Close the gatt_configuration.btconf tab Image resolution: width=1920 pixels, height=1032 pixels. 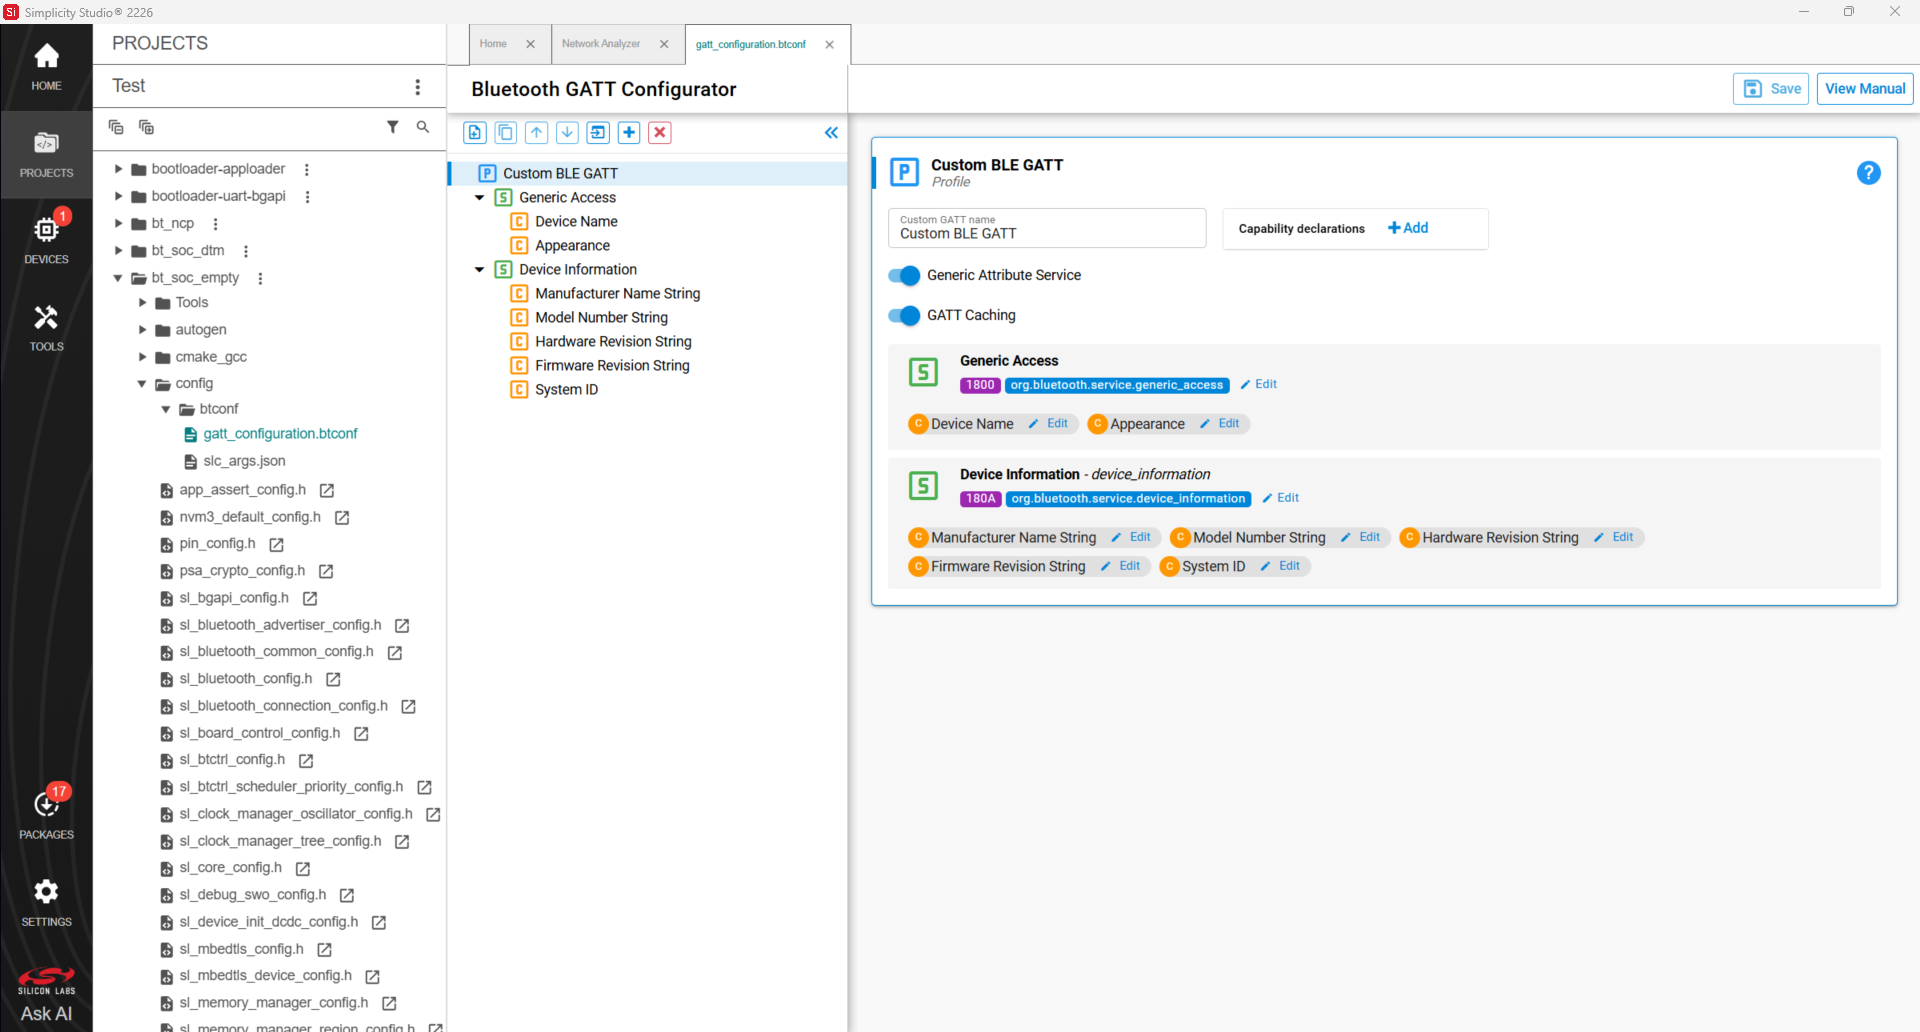coord(829,45)
